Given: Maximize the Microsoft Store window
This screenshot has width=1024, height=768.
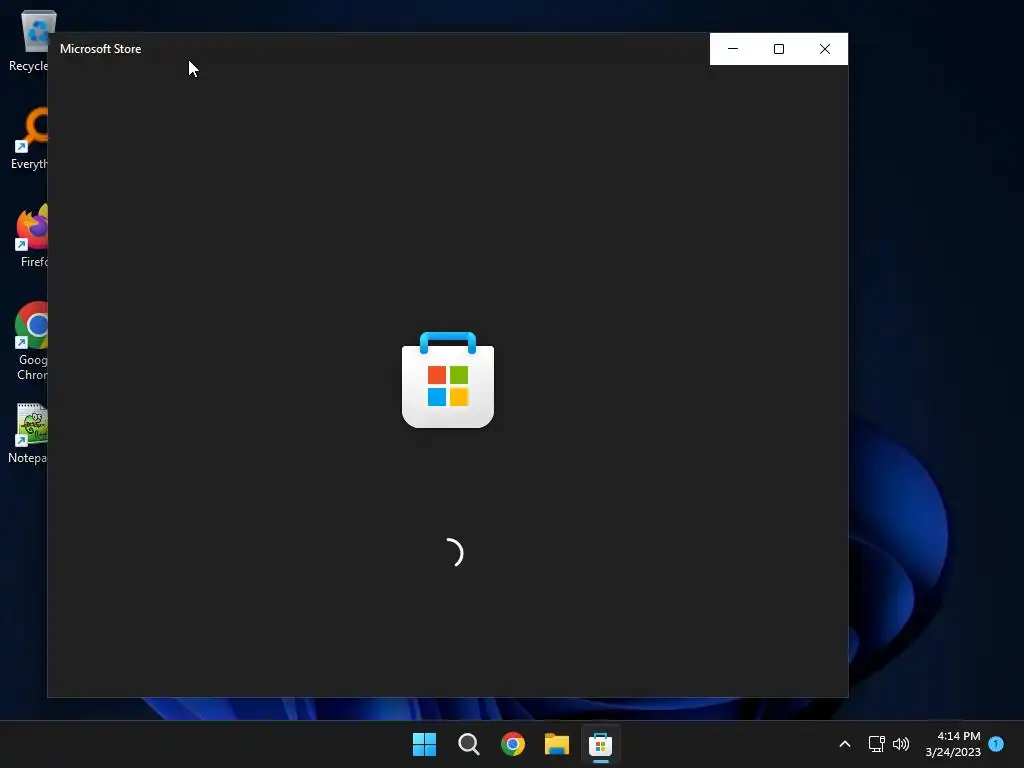Looking at the screenshot, I should tap(778, 49).
